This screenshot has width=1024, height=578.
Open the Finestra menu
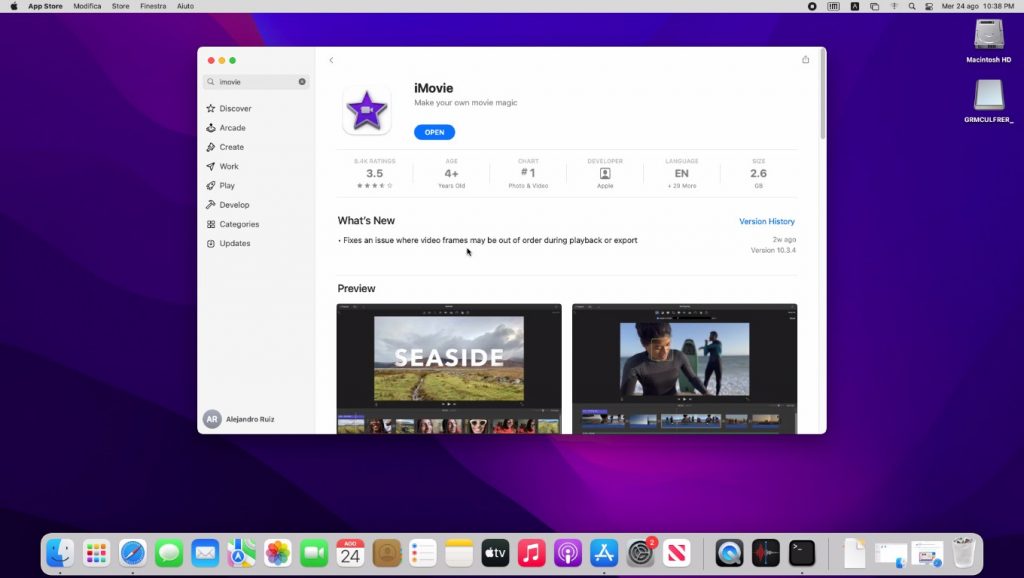click(x=153, y=6)
